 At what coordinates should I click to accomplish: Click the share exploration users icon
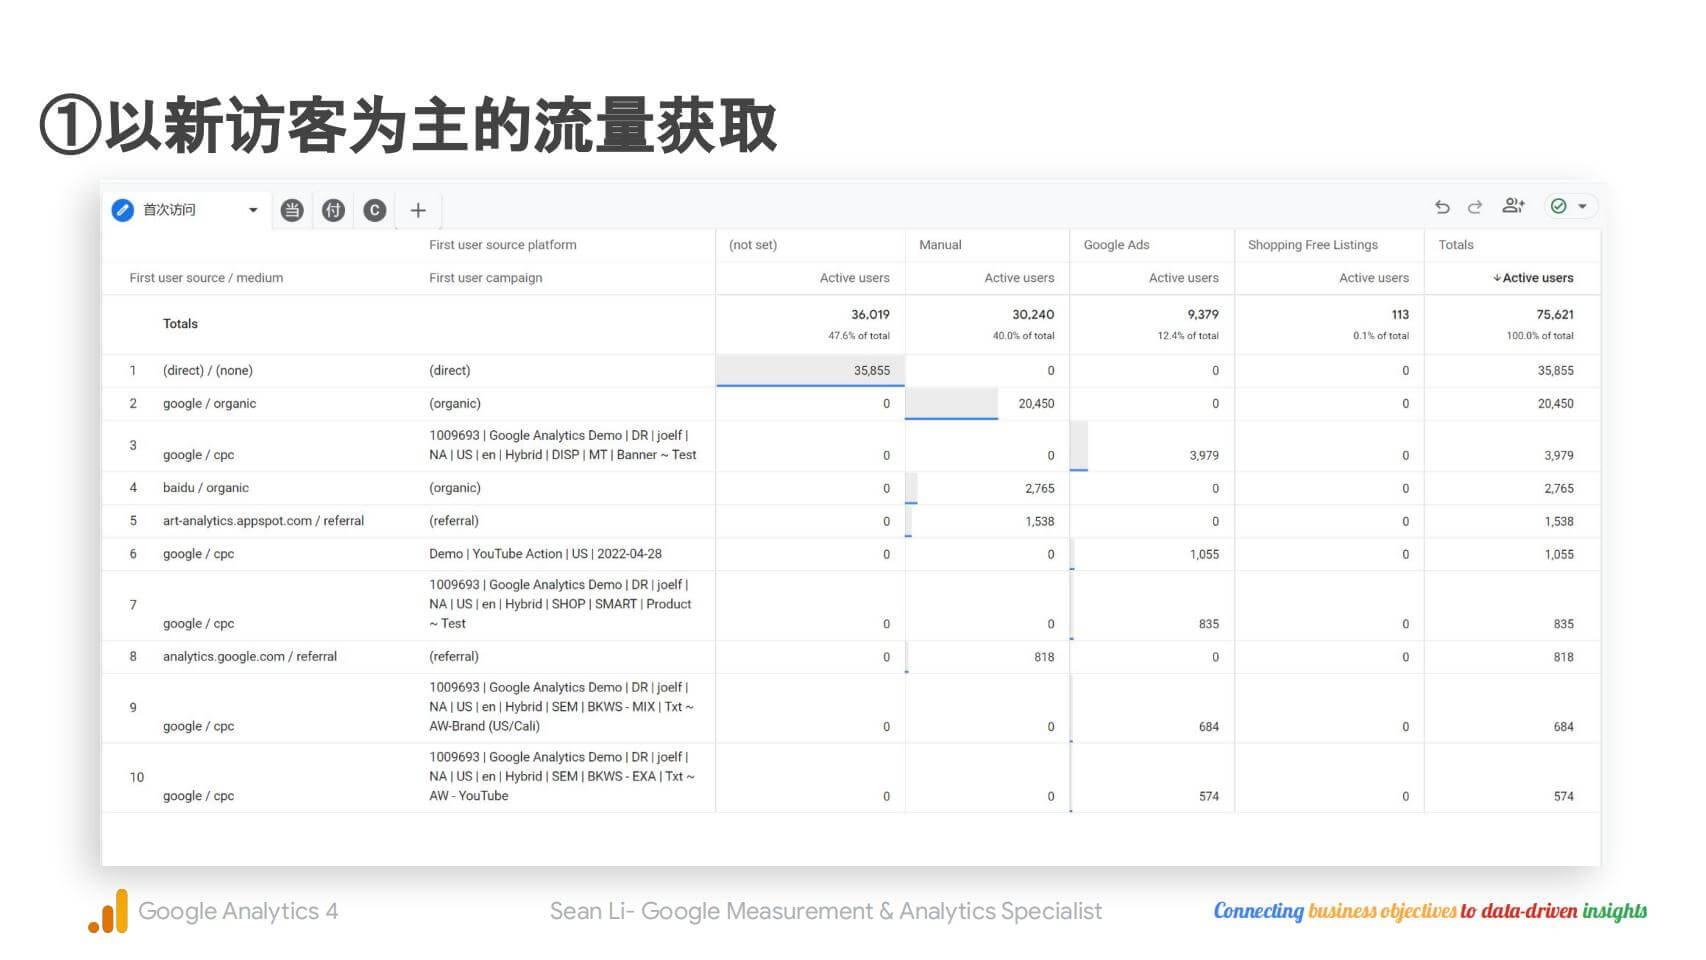(1513, 206)
